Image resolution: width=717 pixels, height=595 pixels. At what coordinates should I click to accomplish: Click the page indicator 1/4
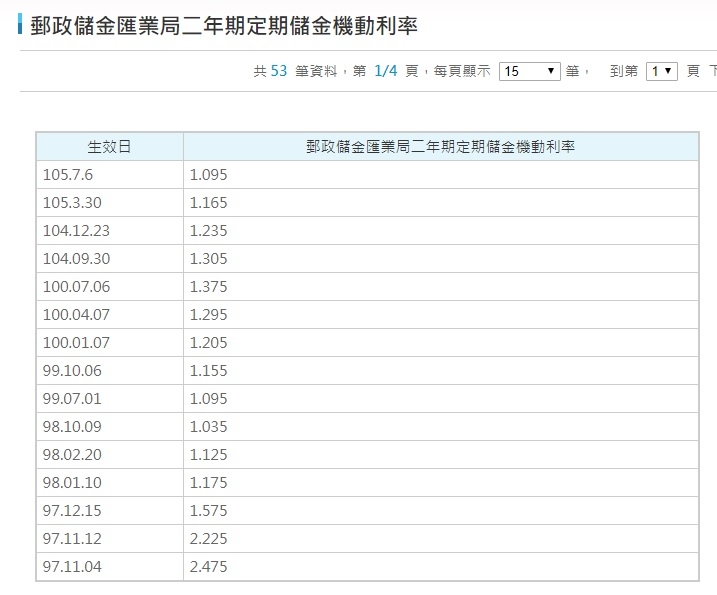click(x=386, y=71)
